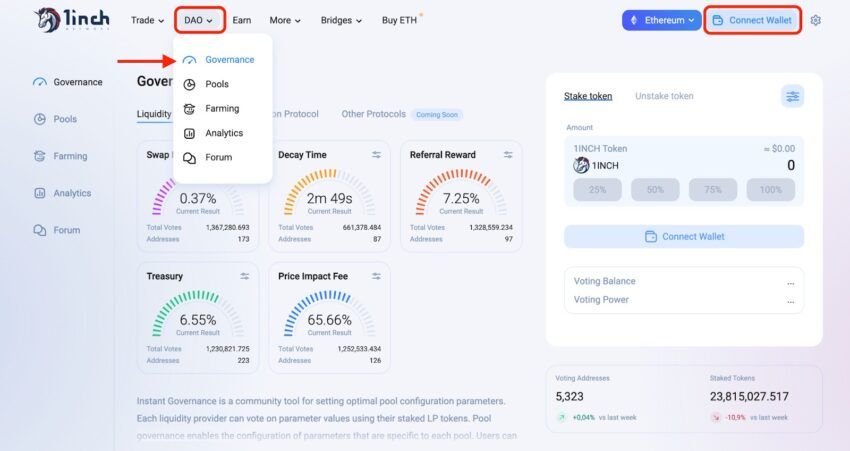Open the settings gear icon
The width and height of the screenshot is (850, 451).
click(815, 20)
